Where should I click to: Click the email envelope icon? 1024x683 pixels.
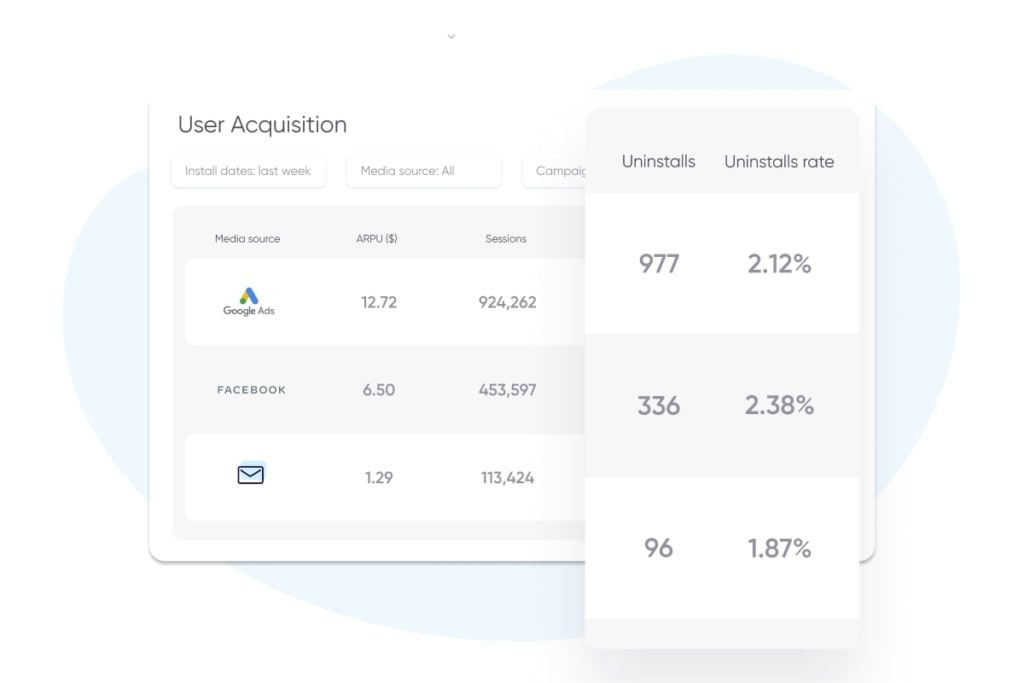pyautogui.click(x=250, y=475)
